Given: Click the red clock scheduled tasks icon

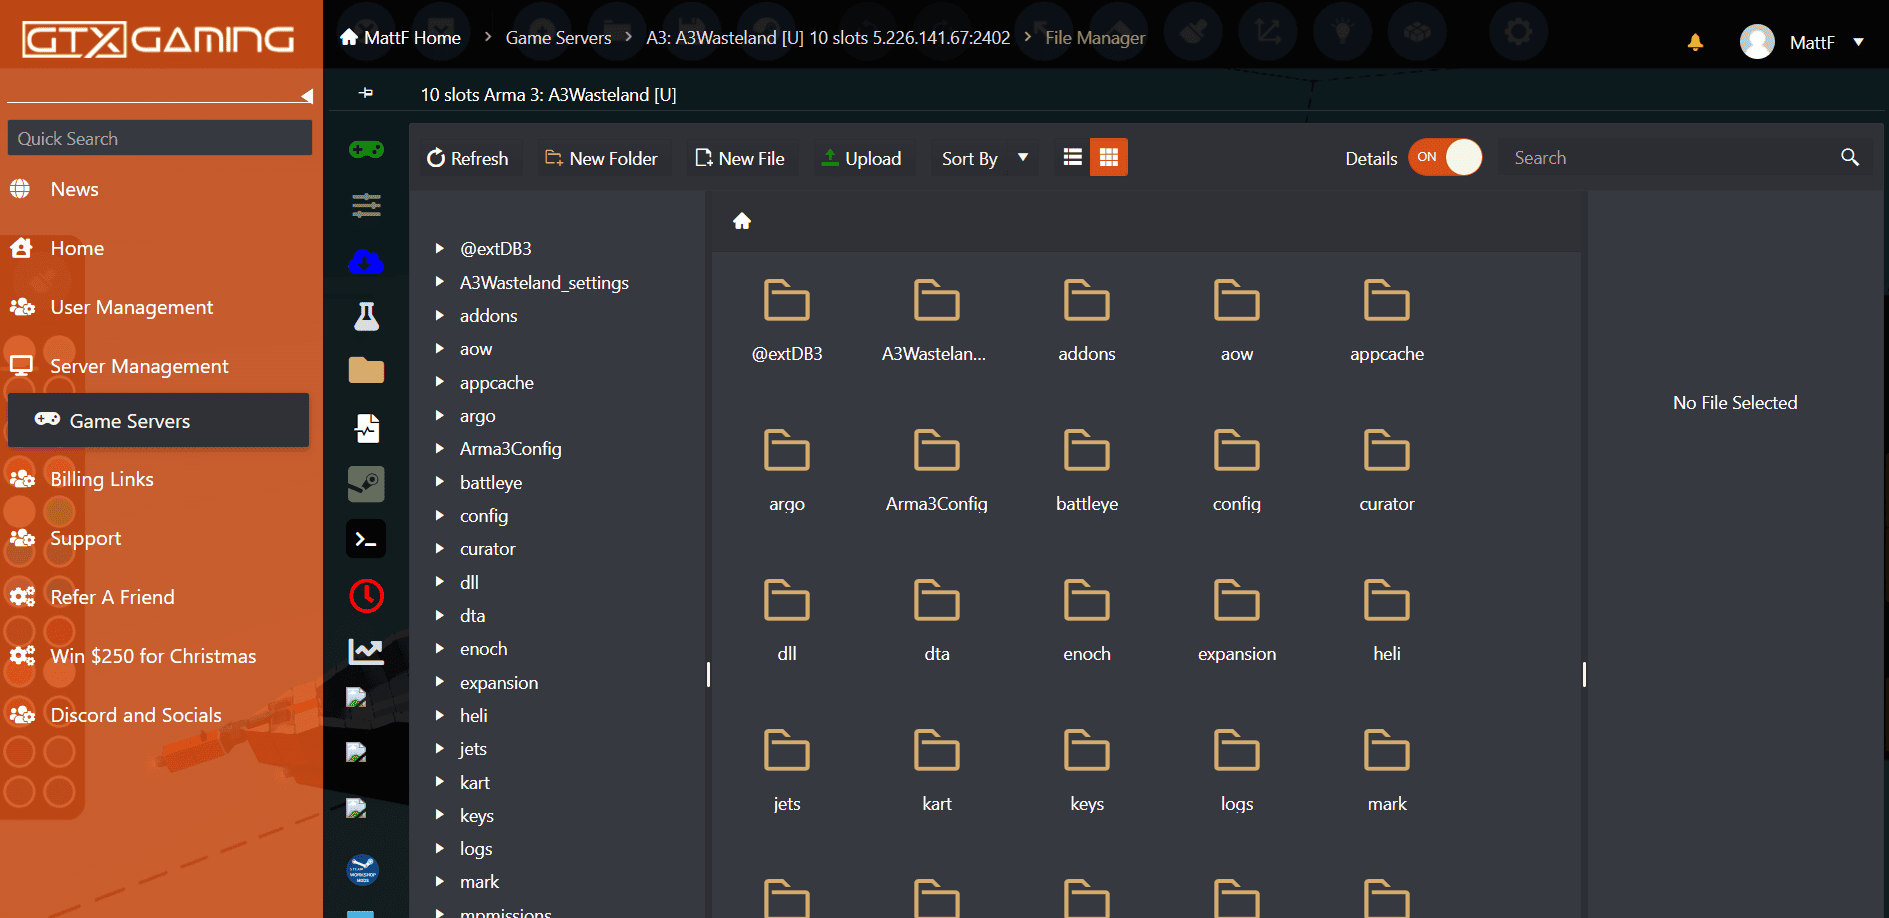Looking at the screenshot, I should click(366, 596).
